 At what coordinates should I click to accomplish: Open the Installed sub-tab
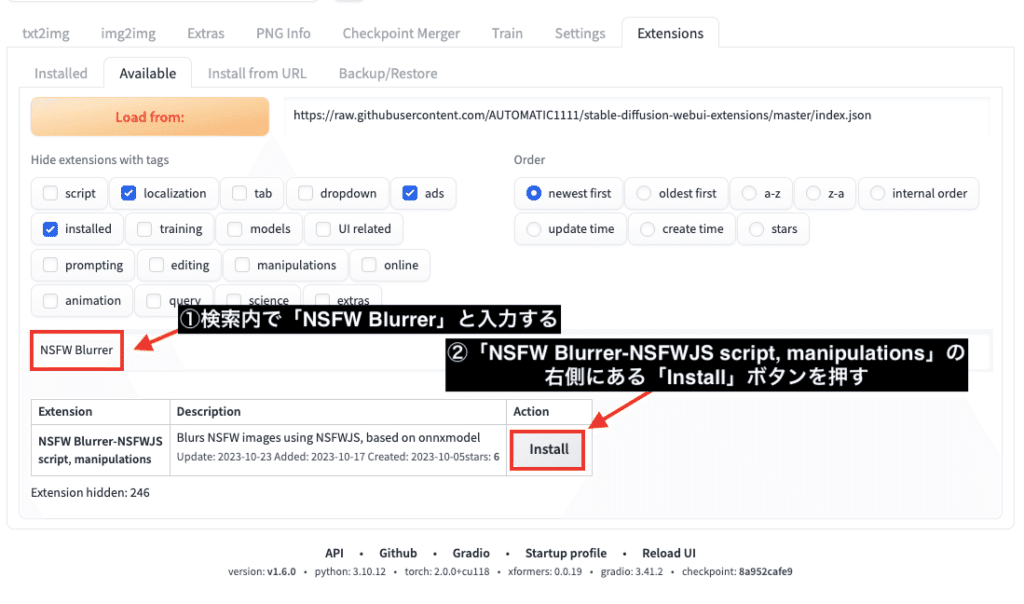tap(61, 72)
